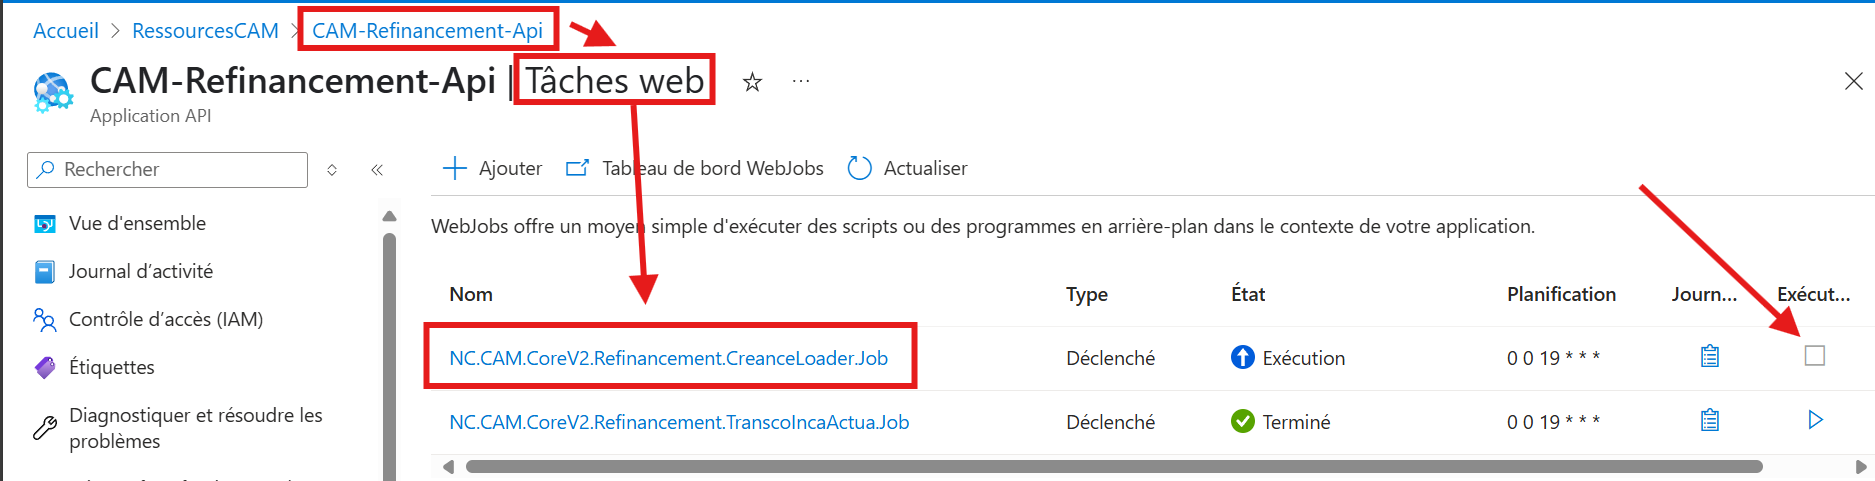Image resolution: width=1875 pixels, height=481 pixels.
Task: Run the TranscoIncaActua job
Action: (1815, 420)
